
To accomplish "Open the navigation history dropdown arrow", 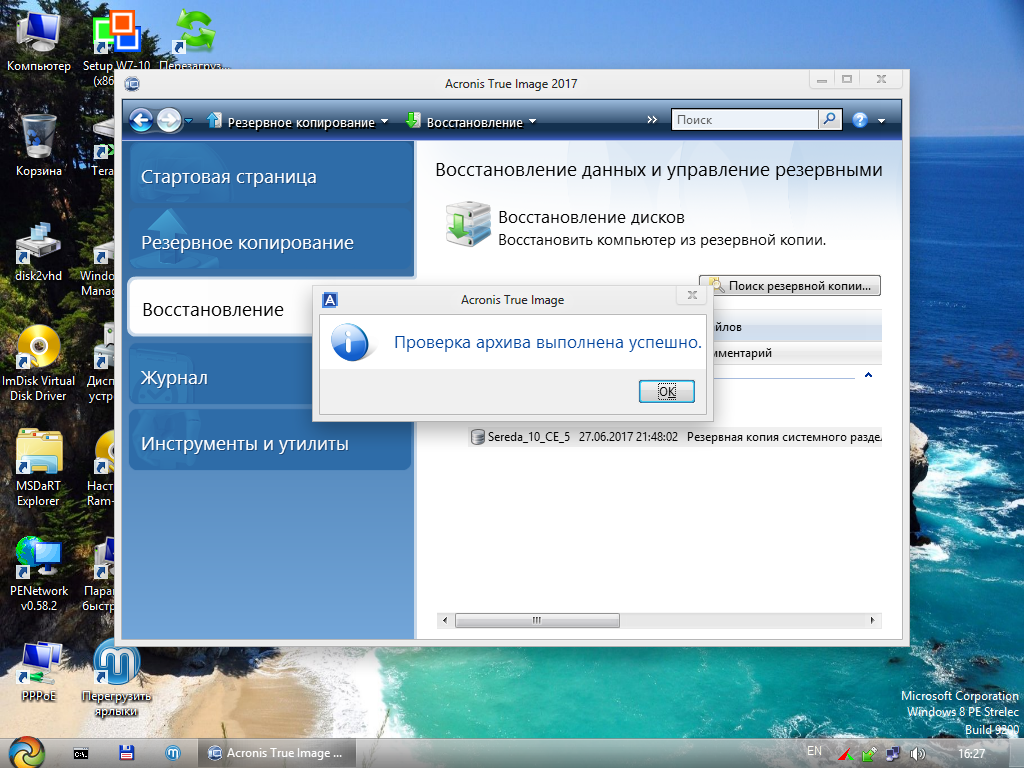I will [x=189, y=121].
